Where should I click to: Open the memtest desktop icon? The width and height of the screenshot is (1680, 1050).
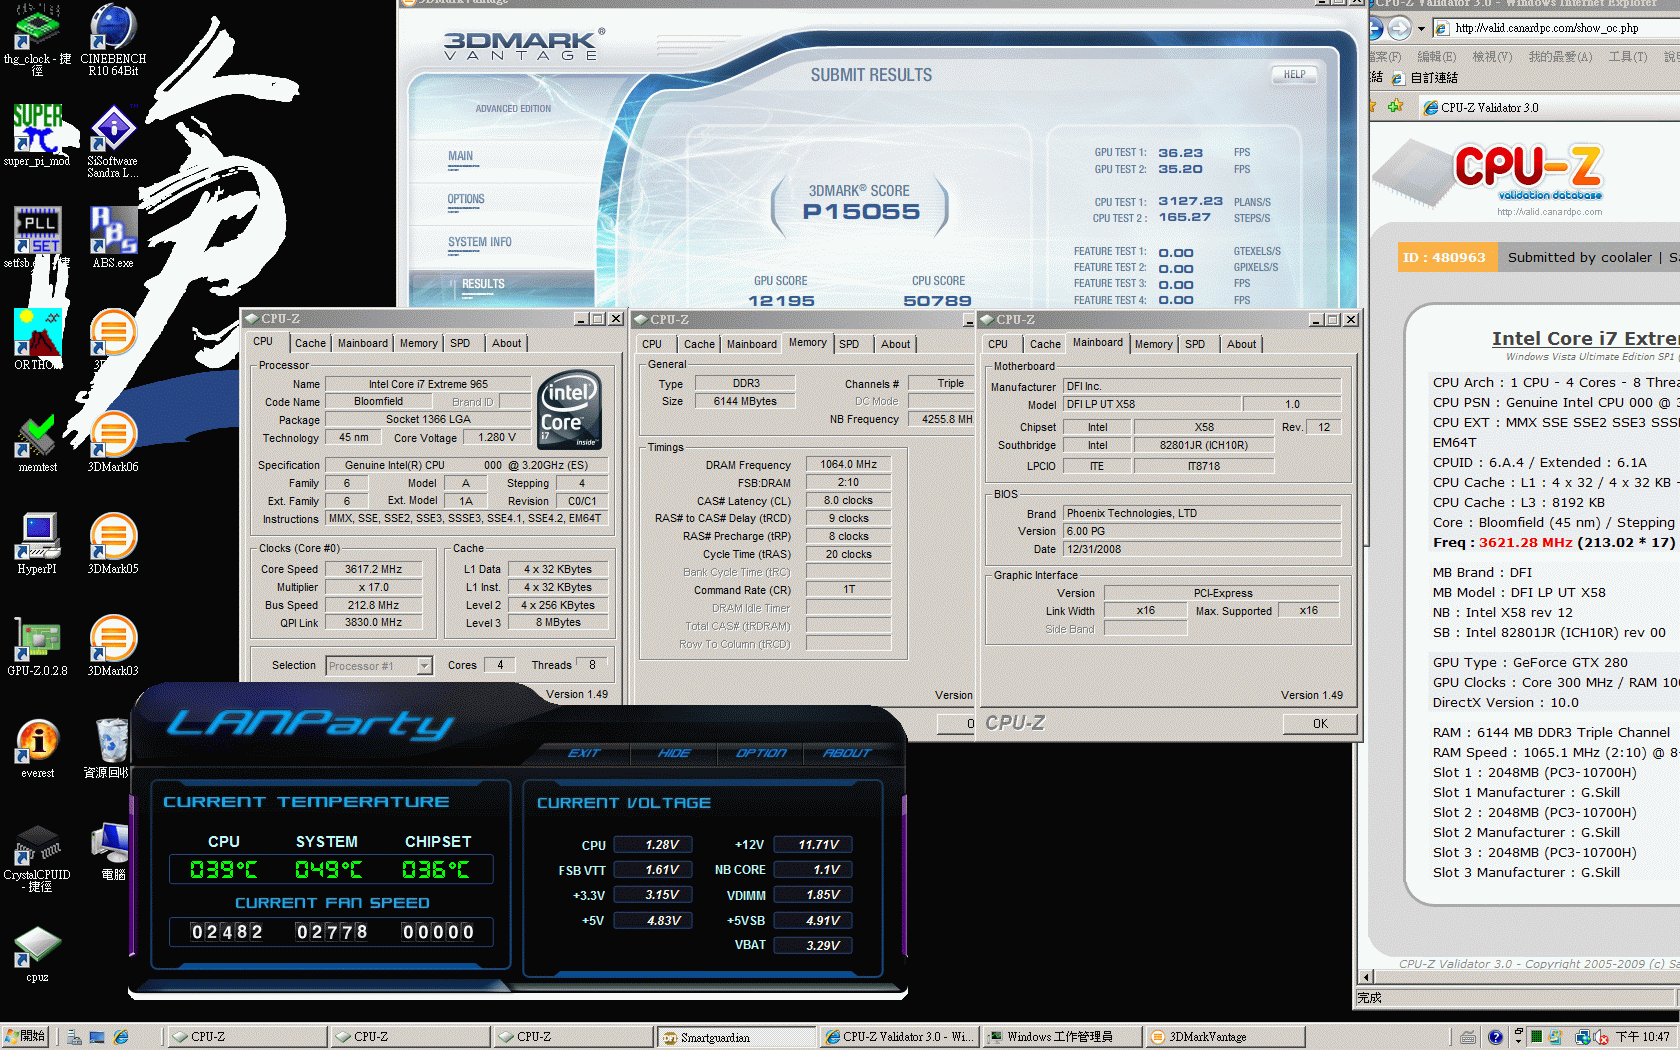coord(37,437)
